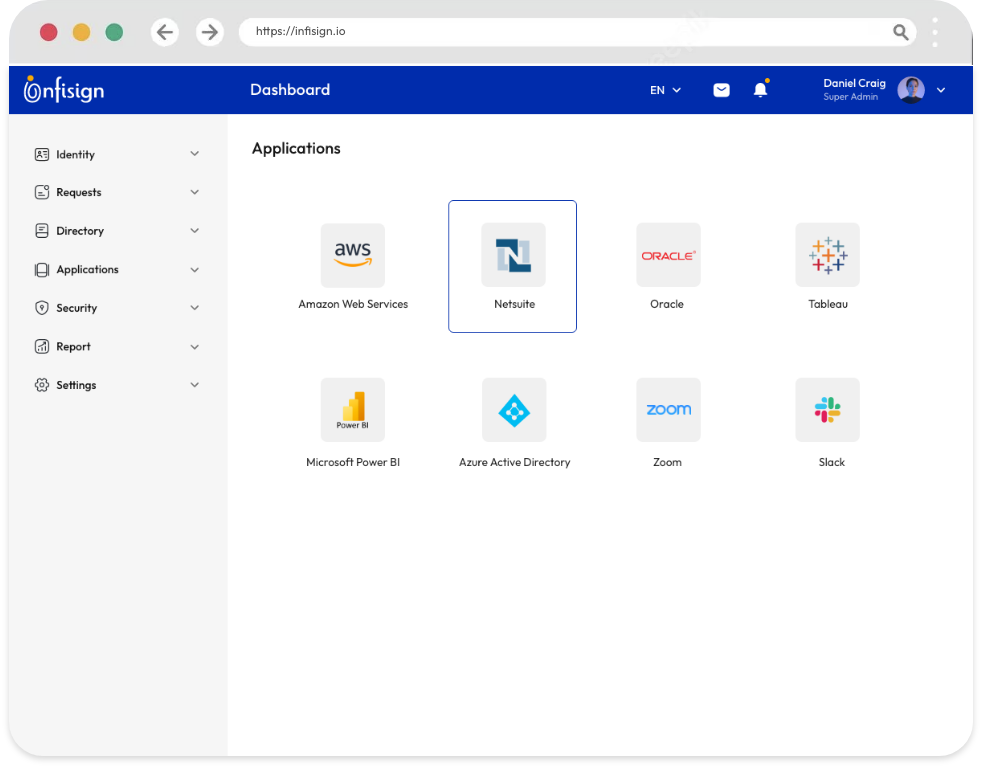The width and height of the screenshot is (982, 768).
Task: Select the Tableau app icon
Action: [827, 255]
